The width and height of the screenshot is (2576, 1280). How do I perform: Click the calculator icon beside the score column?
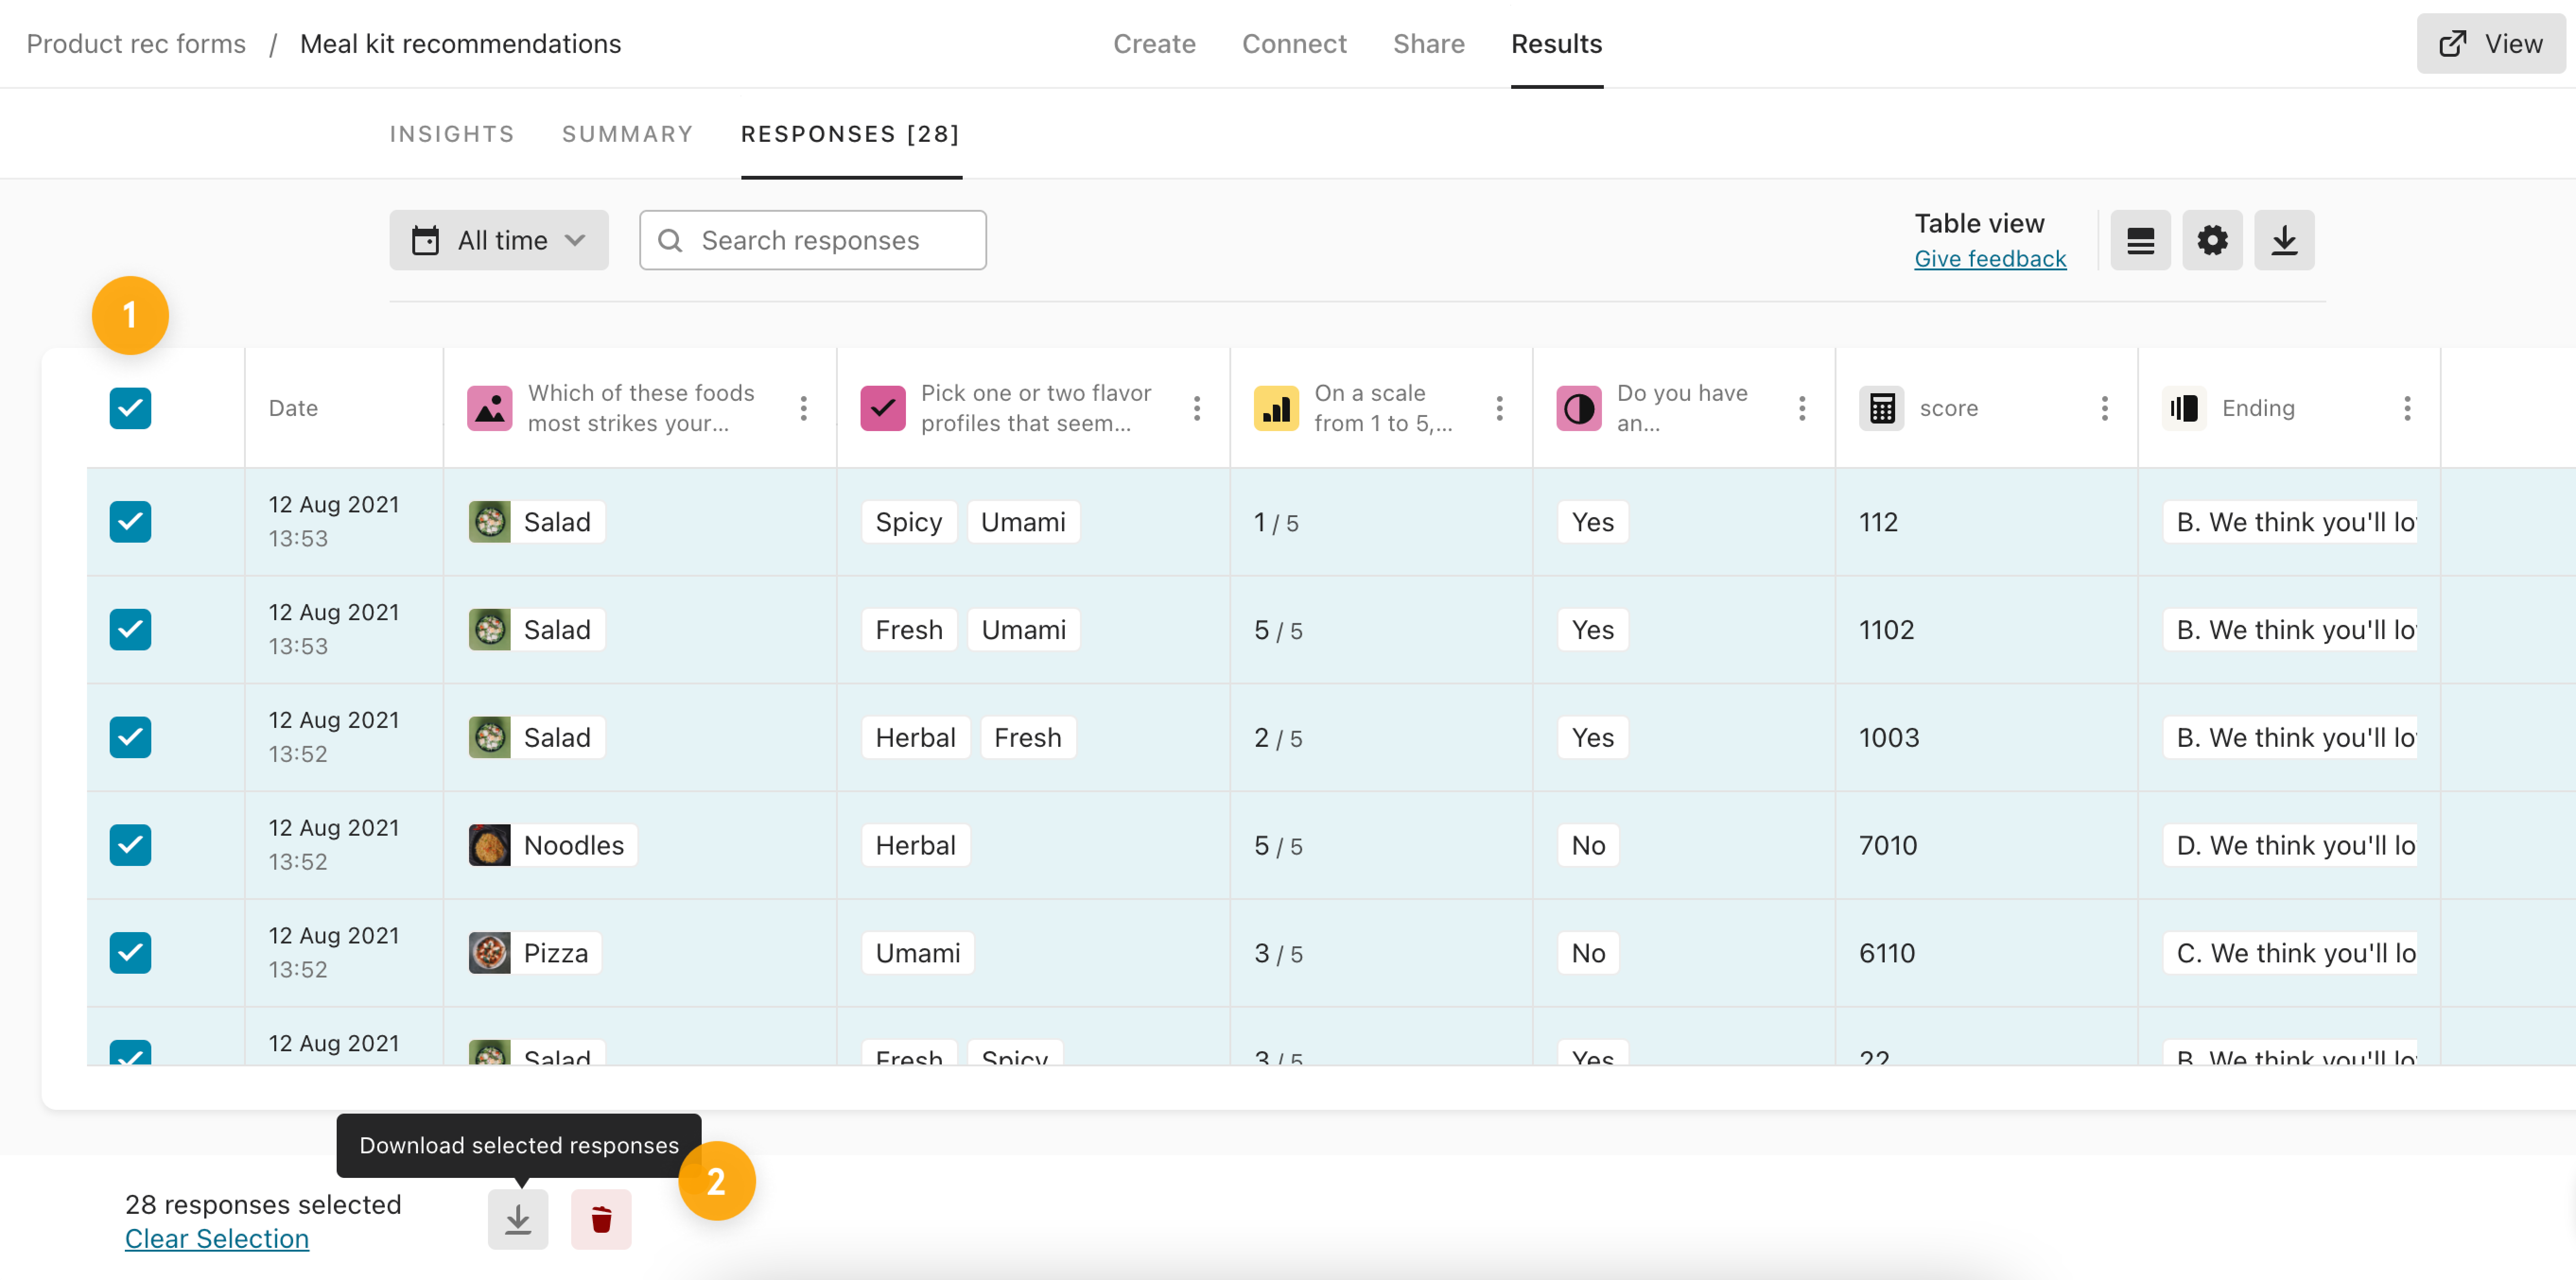(1881, 408)
